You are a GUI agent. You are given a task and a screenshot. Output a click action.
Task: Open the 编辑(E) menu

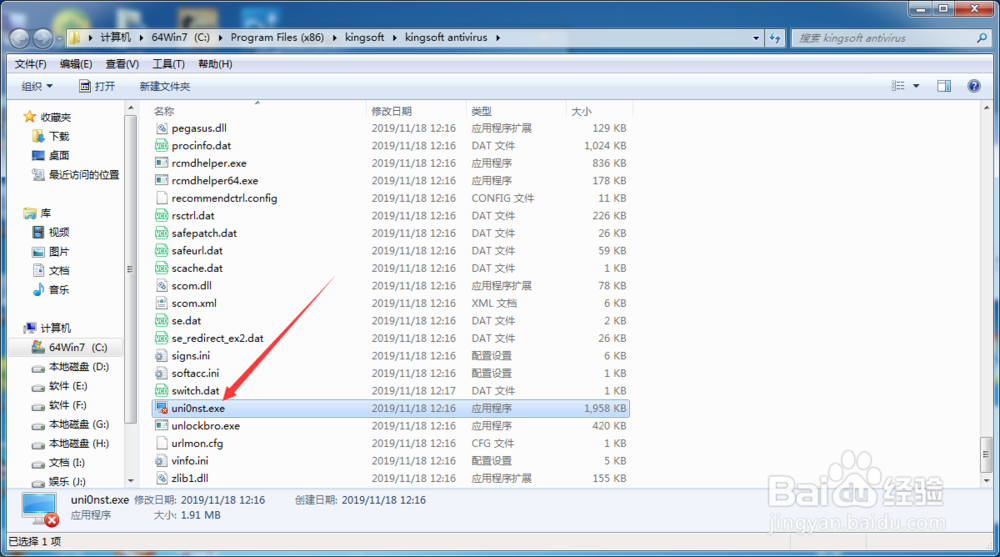click(x=76, y=64)
